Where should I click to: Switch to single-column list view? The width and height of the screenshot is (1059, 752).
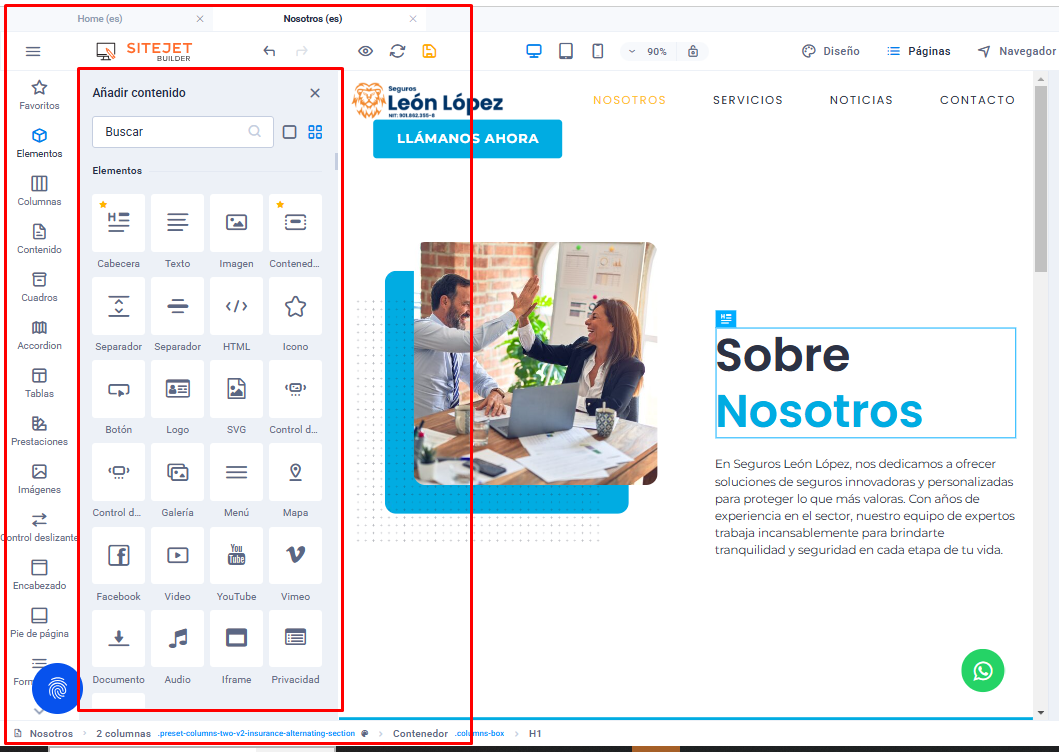pos(289,132)
